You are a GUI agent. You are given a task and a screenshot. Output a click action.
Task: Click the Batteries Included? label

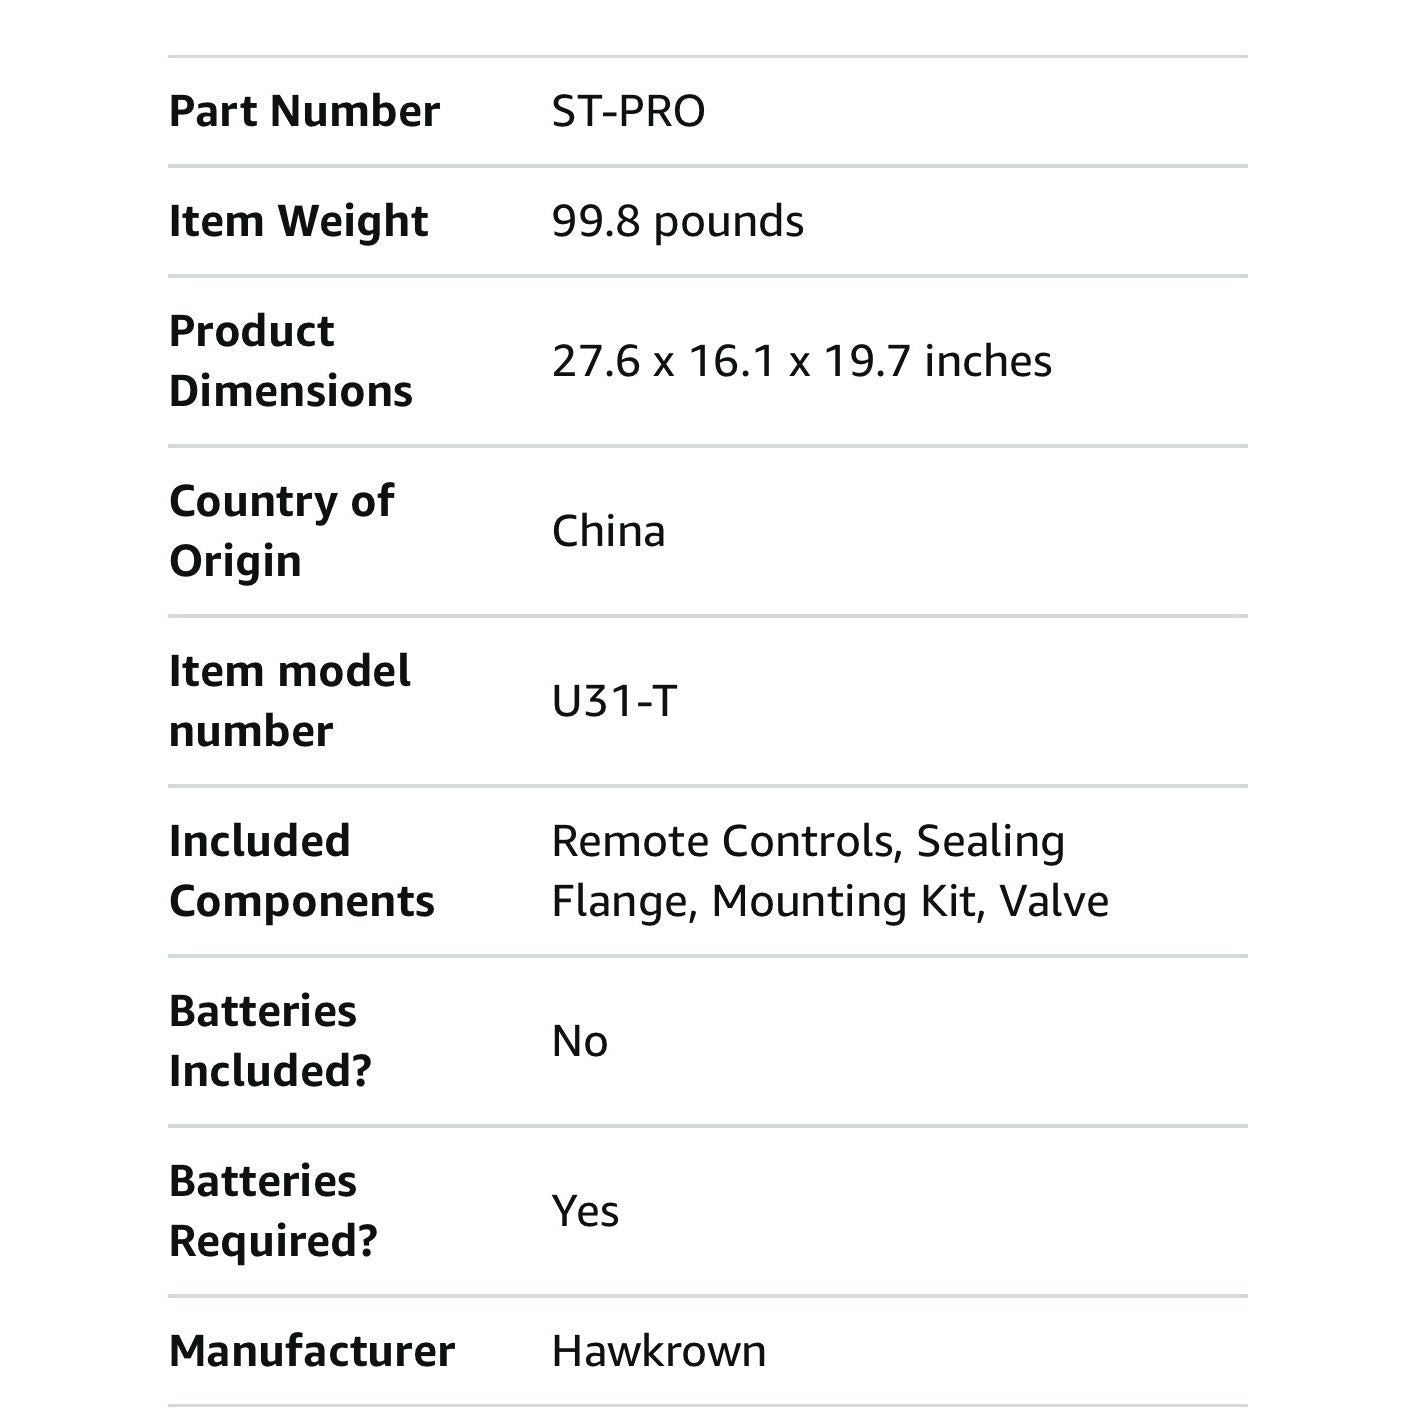pos(269,1040)
